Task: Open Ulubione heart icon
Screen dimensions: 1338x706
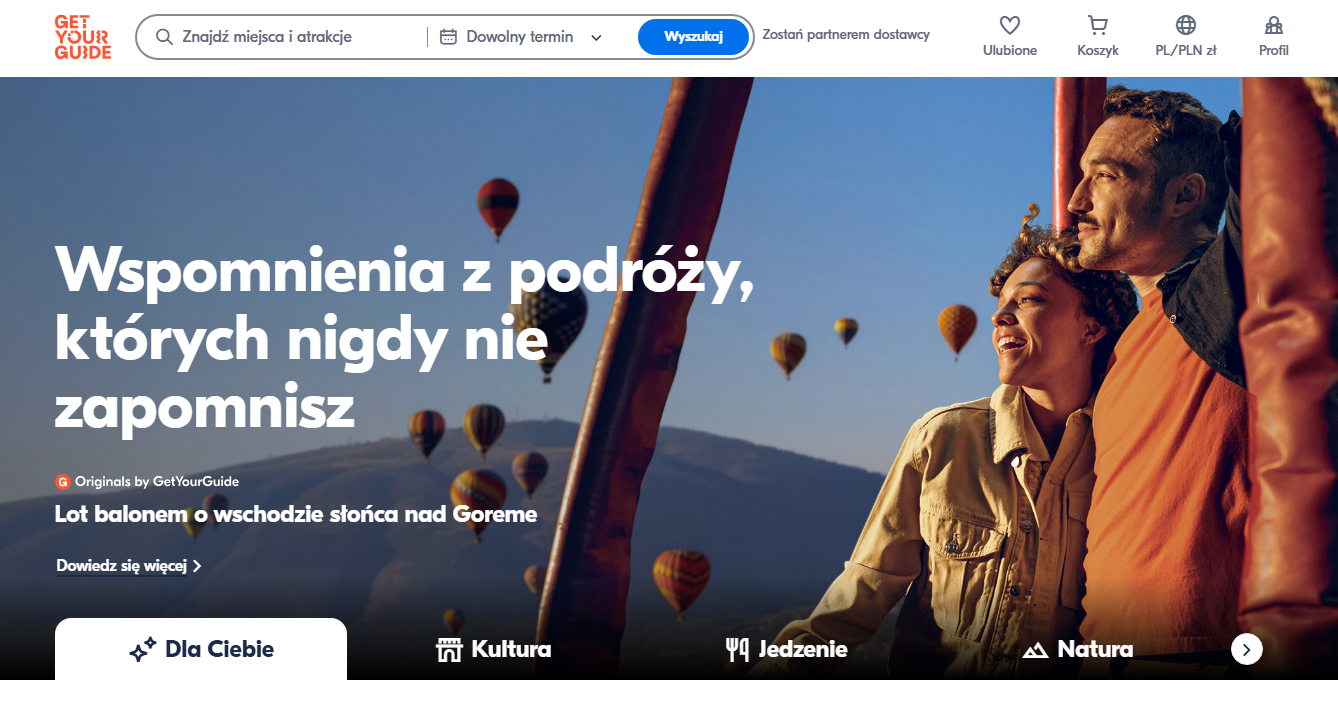Action: pyautogui.click(x=1009, y=26)
